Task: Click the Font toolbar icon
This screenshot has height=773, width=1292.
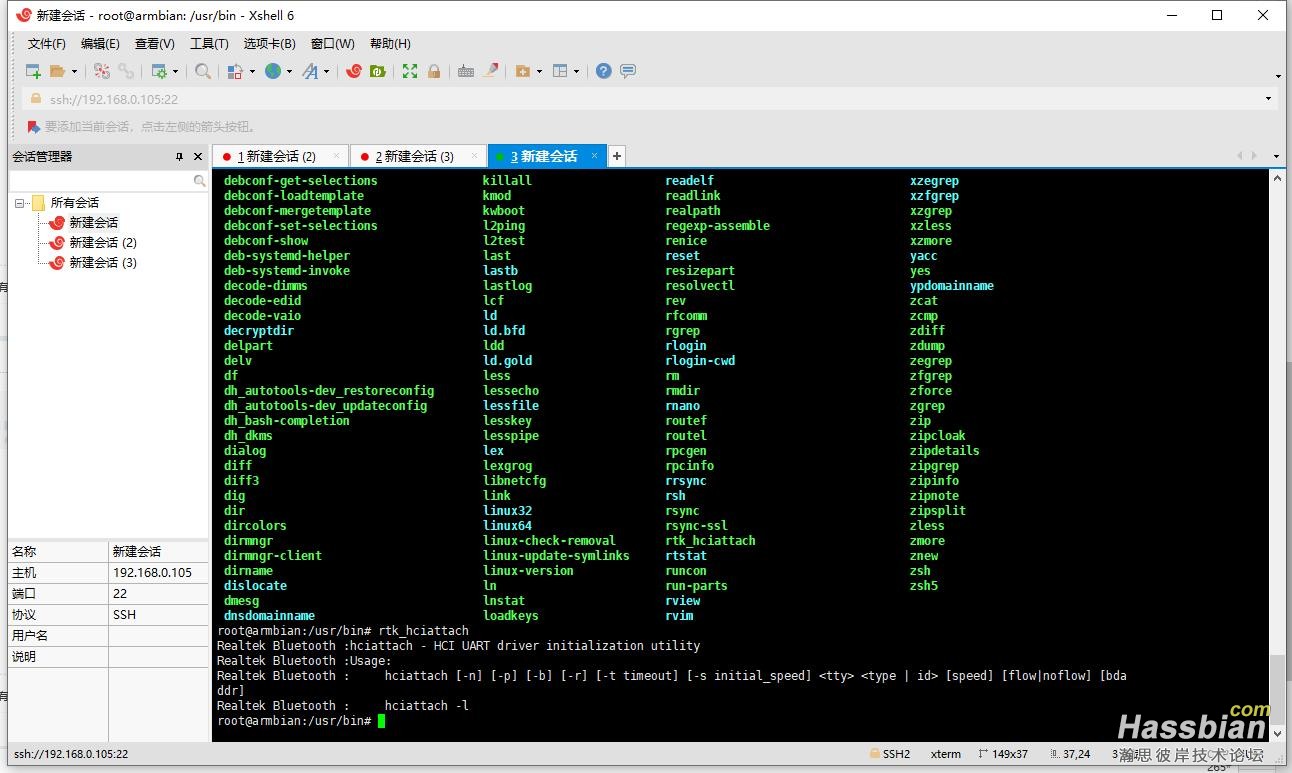Action: click(310, 71)
